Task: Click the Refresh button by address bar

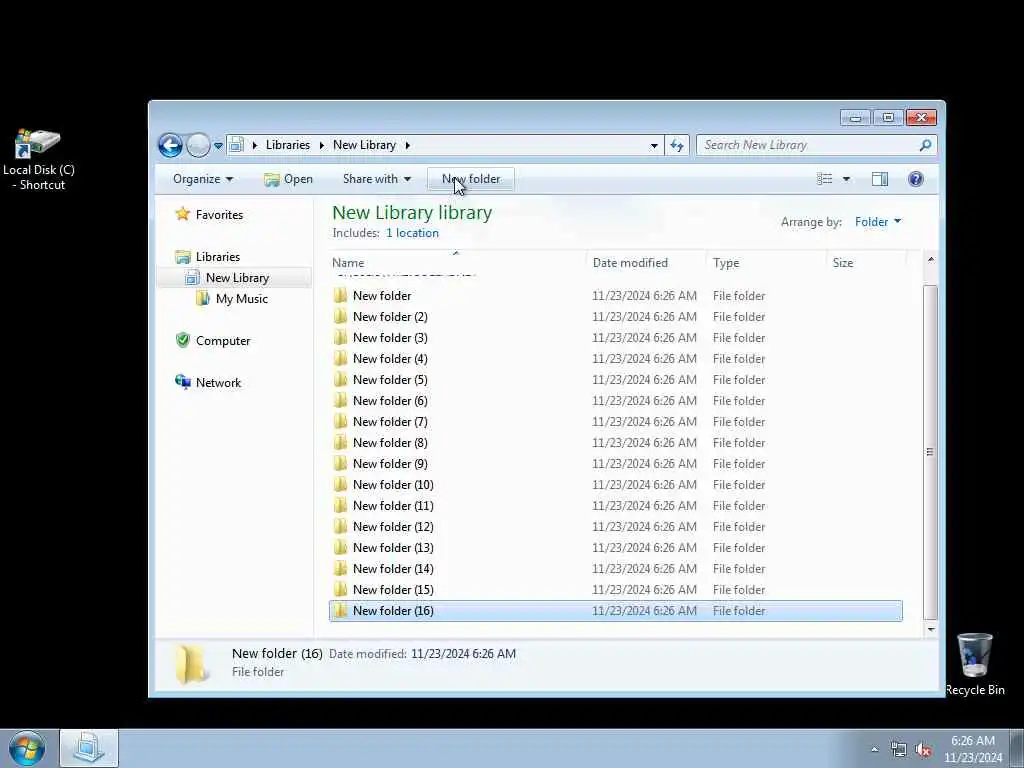Action: 677,146
